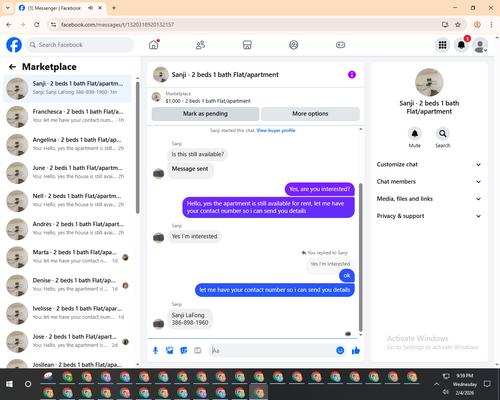Click the Sanji LaFong phone number message
The height and width of the screenshot is (400, 500).
click(190, 319)
